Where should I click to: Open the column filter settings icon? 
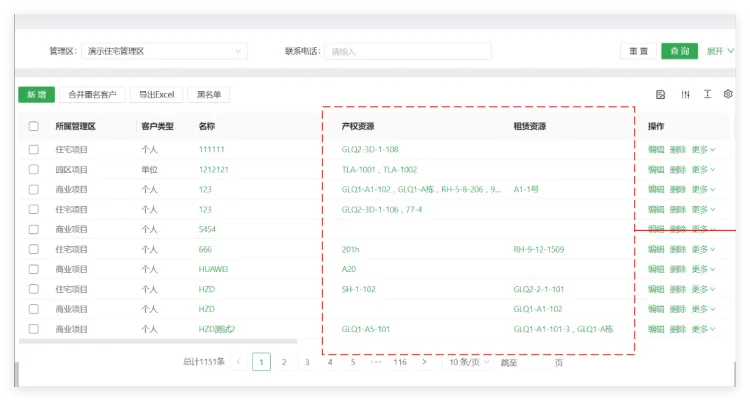click(685, 95)
